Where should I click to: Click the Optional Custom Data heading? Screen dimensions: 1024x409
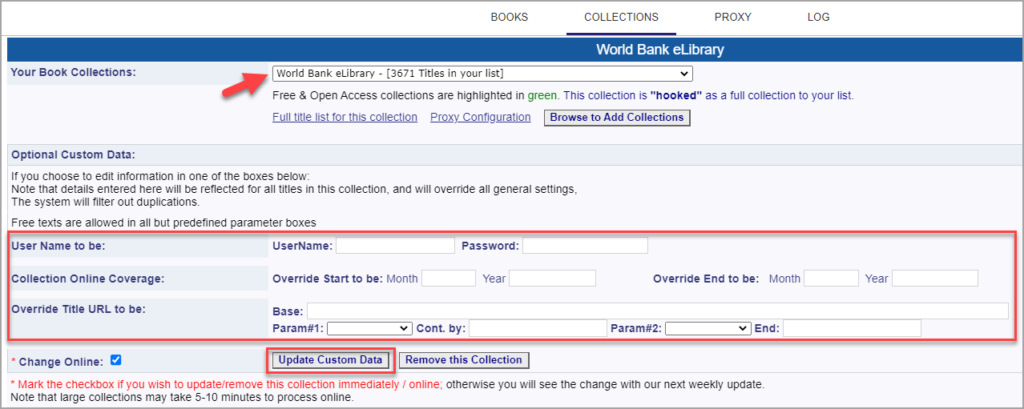[x=72, y=155]
